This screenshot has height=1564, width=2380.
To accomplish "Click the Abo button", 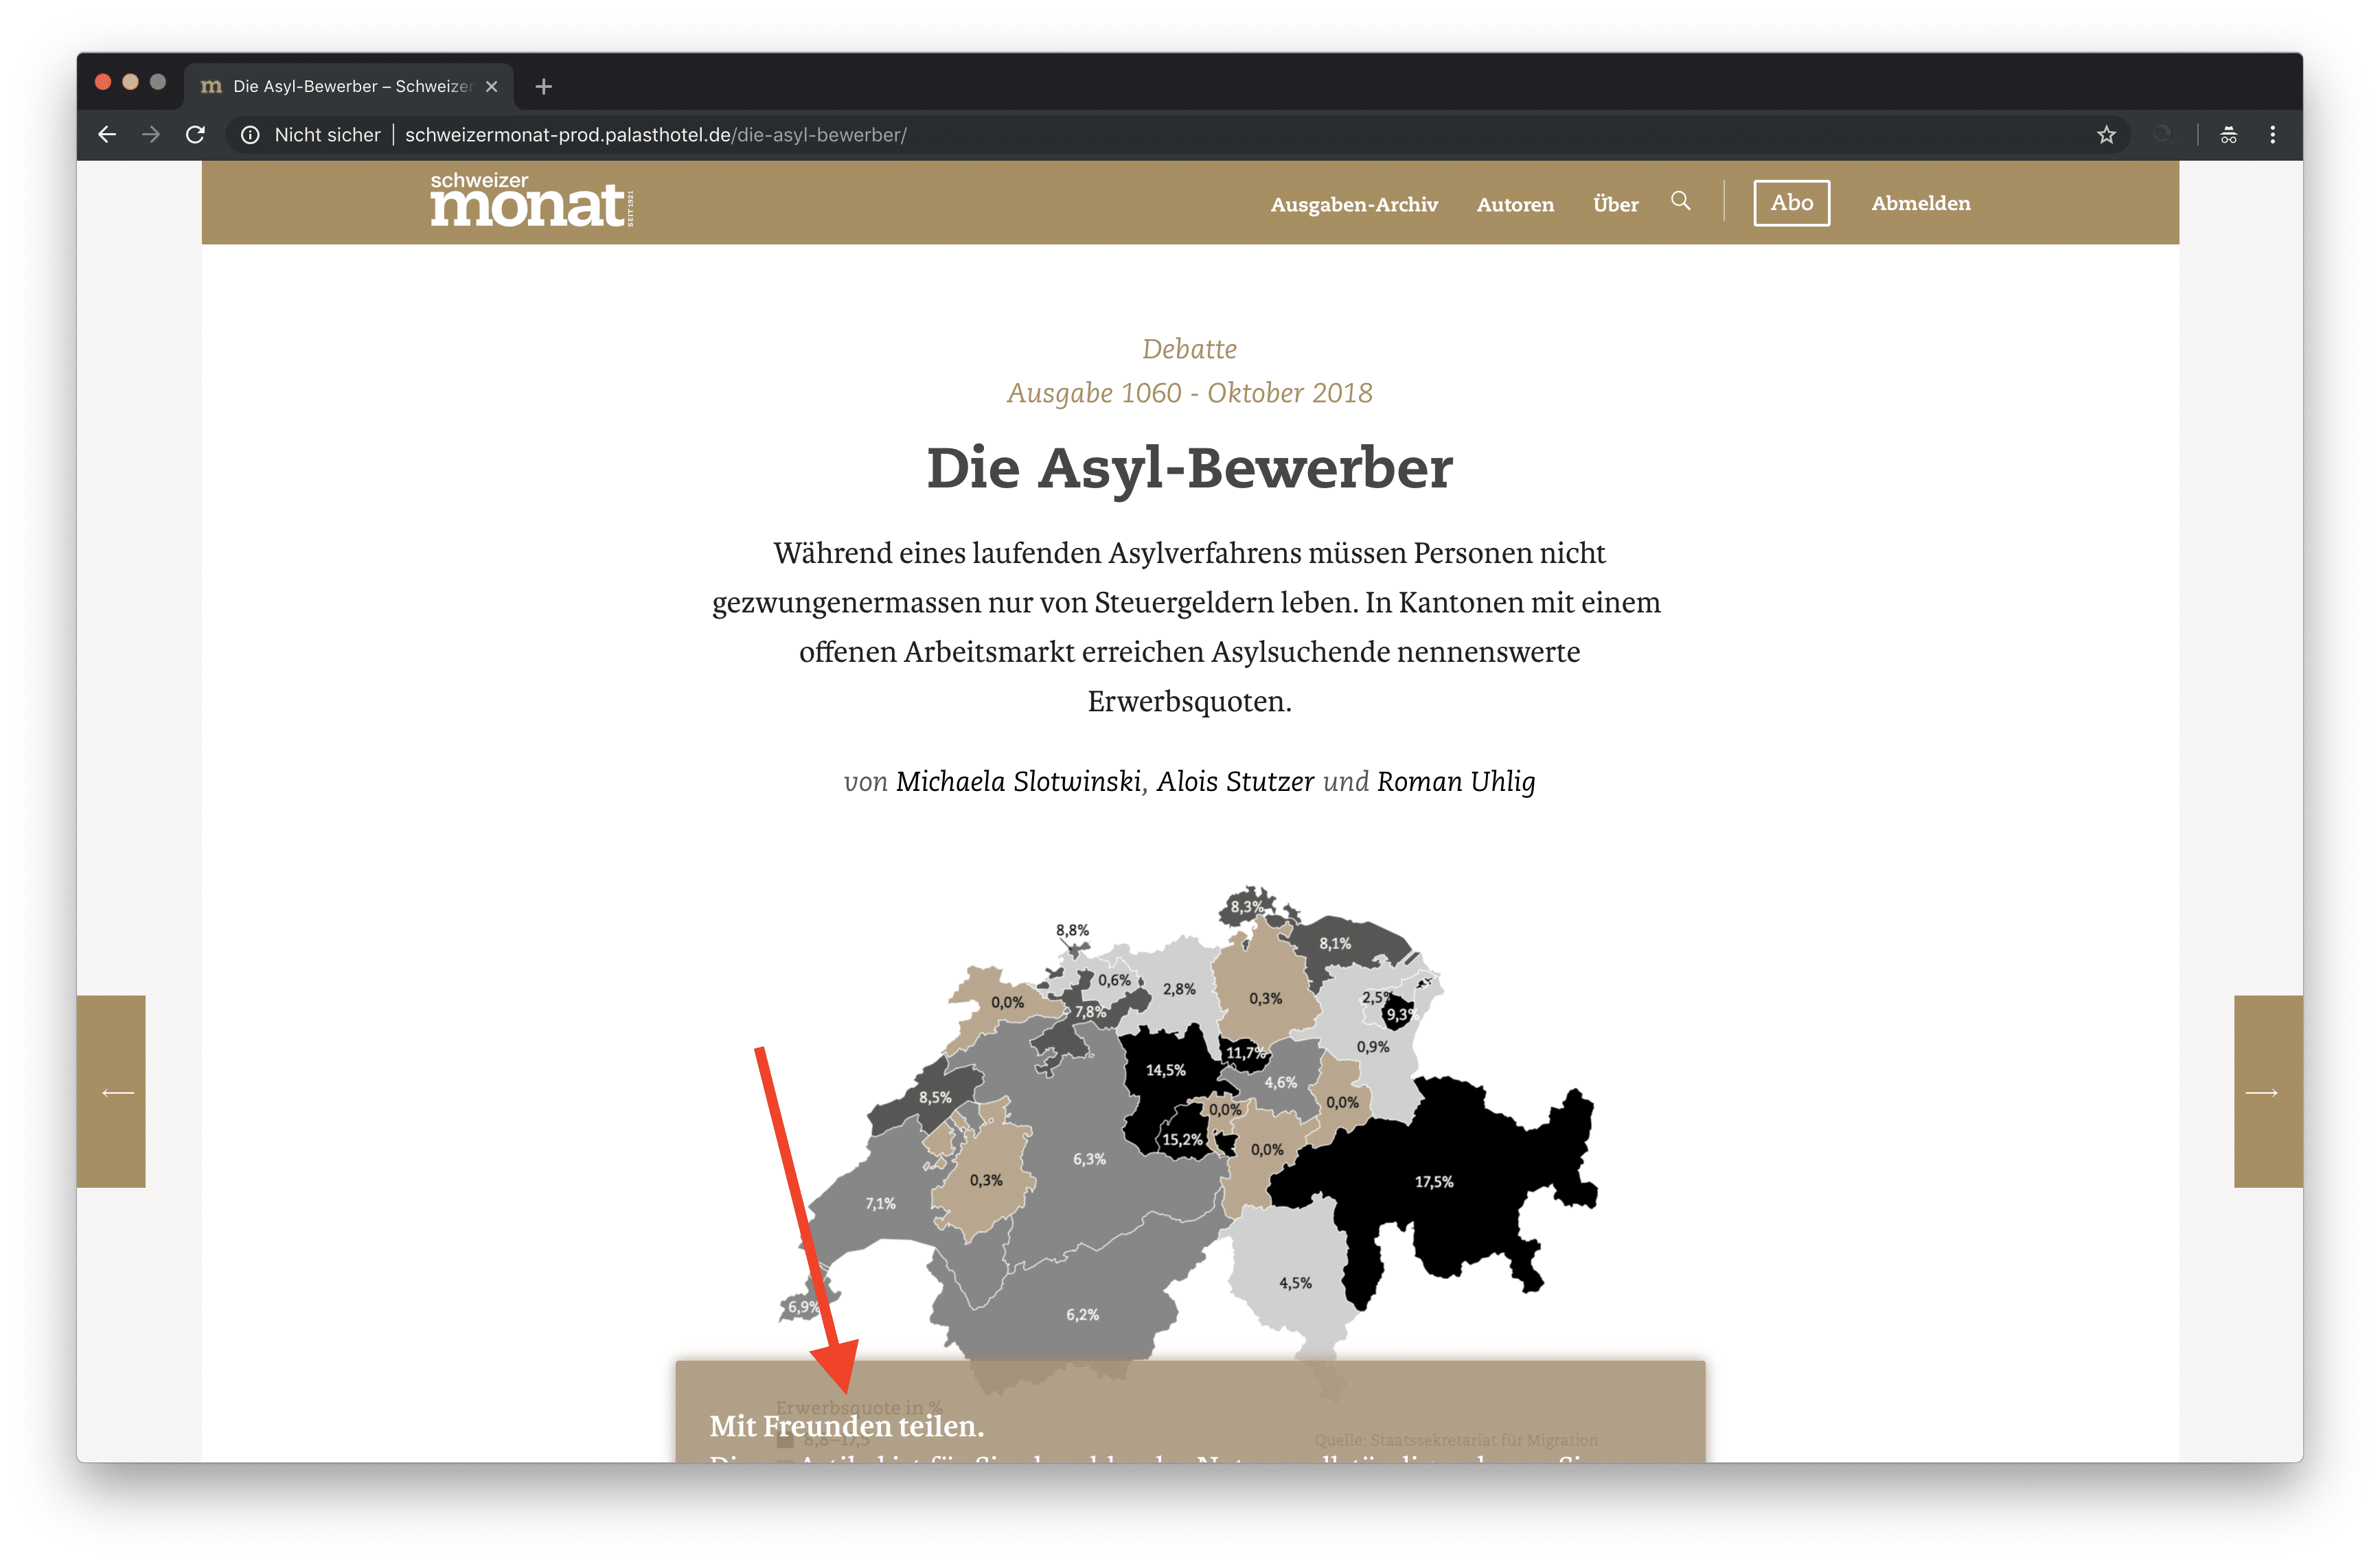I will click(1791, 203).
